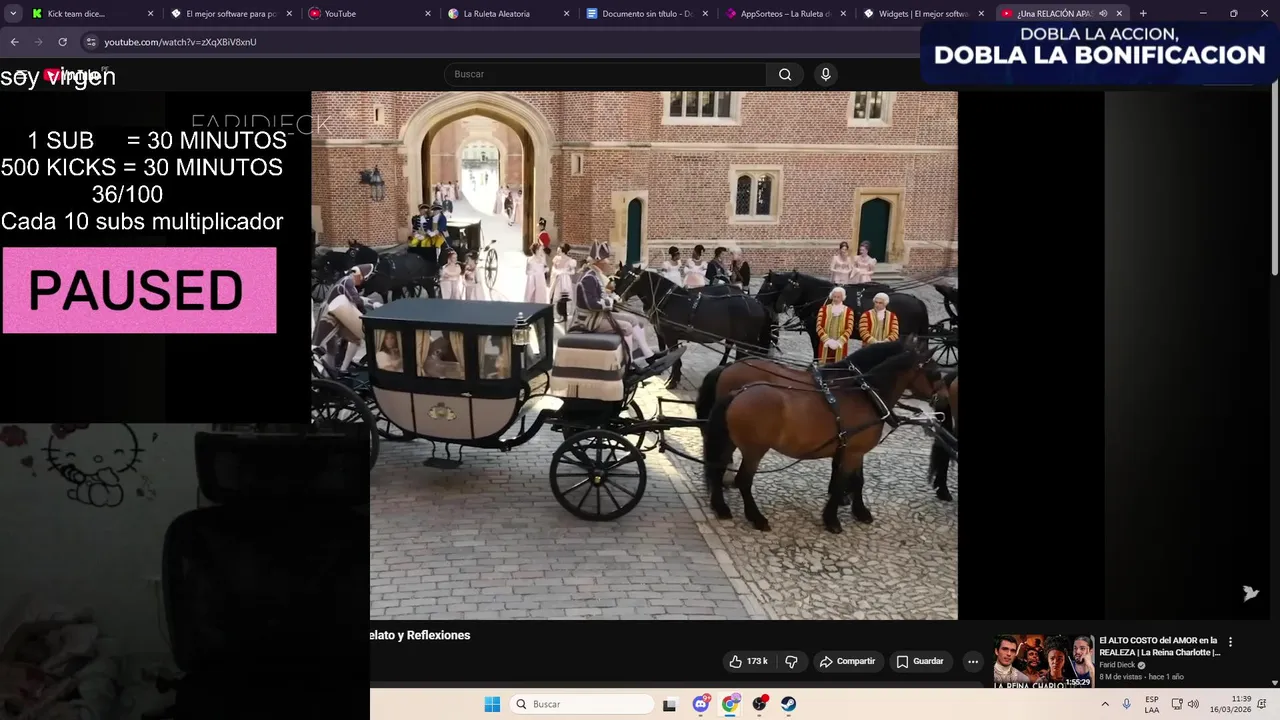Open Task View in the taskbar
1280x720 pixels.
click(x=670, y=704)
